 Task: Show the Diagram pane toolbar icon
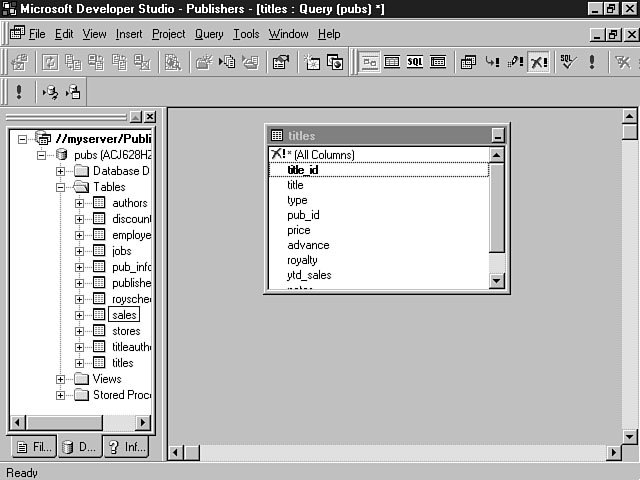pos(370,62)
